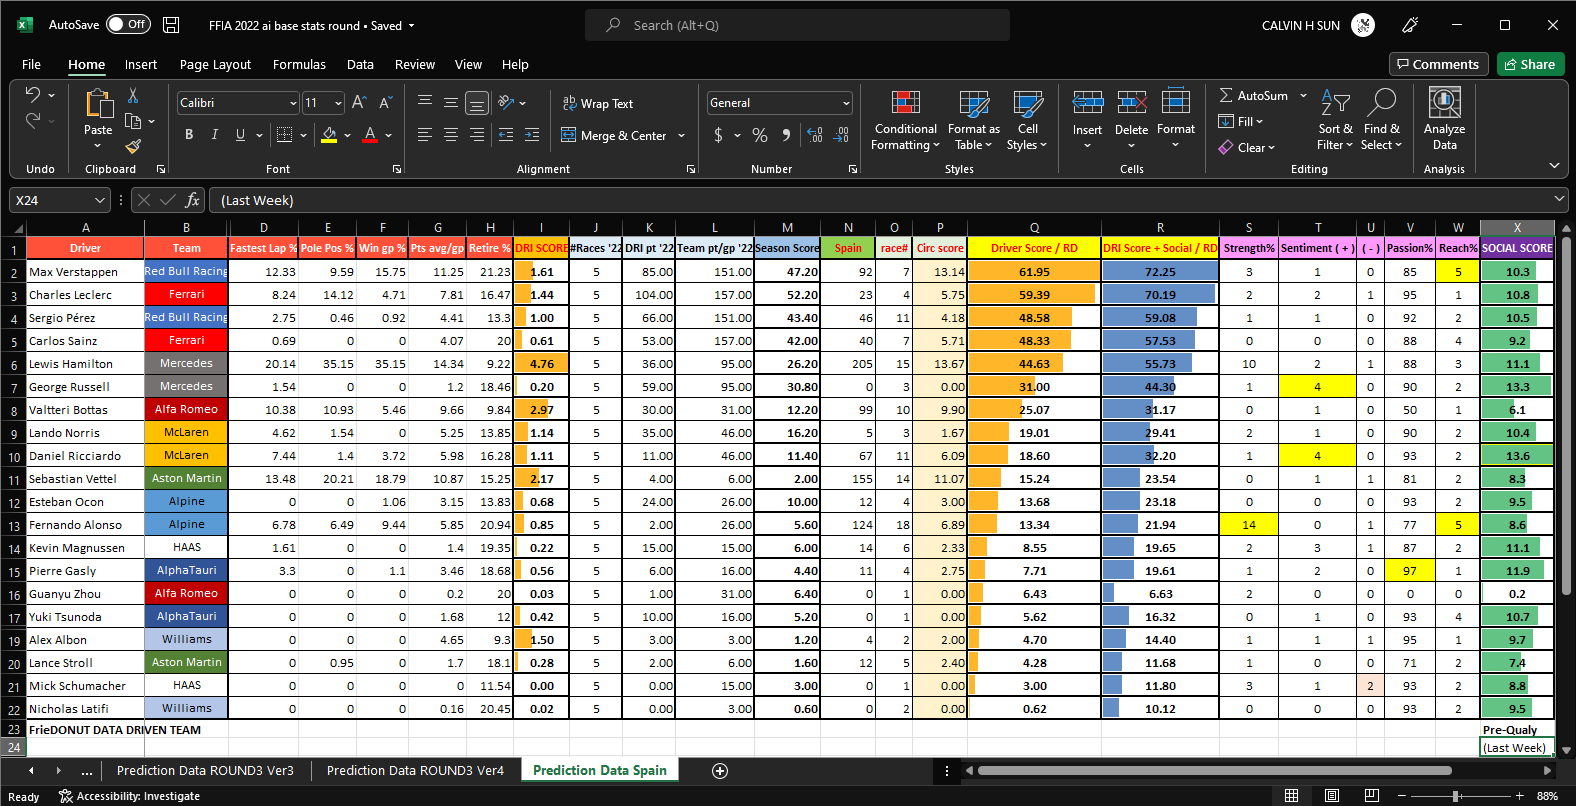Open the File menu
Viewport: 1576px width, 806px height.
(x=31, y=64)
